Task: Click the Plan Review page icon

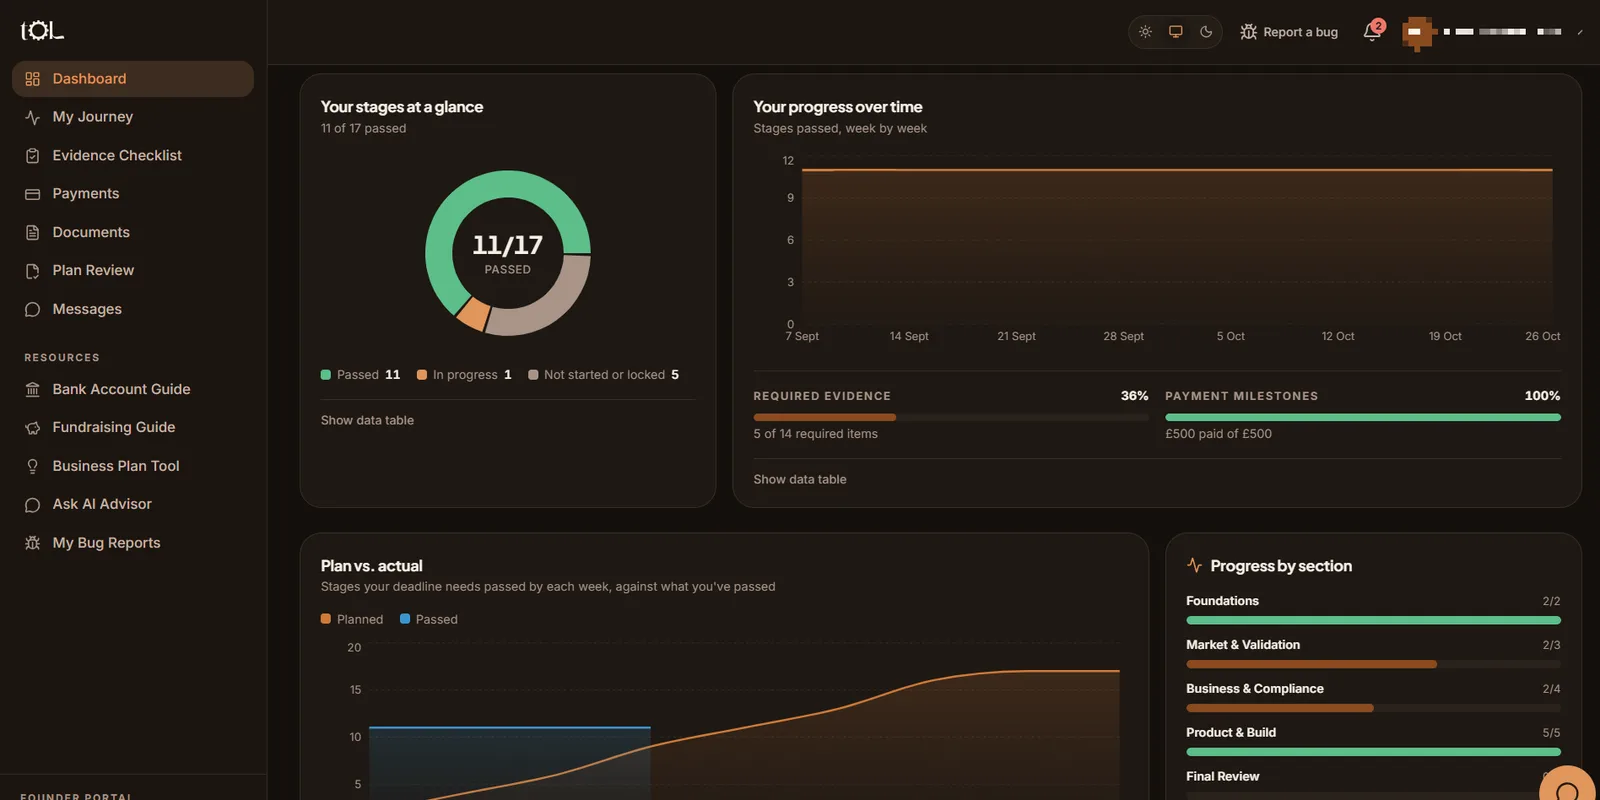Action: [32, 271]
